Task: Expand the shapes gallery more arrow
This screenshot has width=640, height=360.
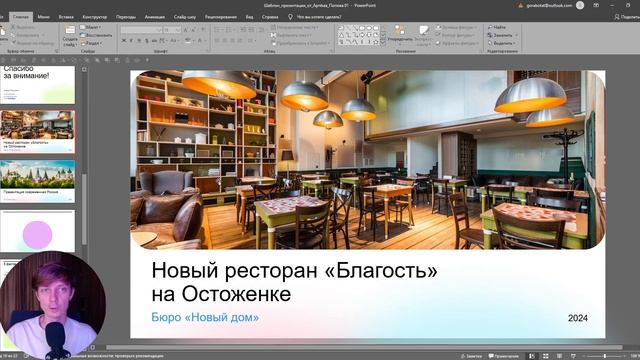Action: point(383,42)
